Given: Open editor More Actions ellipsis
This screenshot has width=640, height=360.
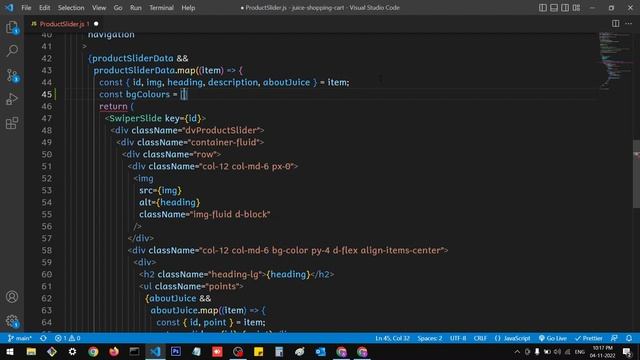Looking at the screenshot, I should (629, 24).
